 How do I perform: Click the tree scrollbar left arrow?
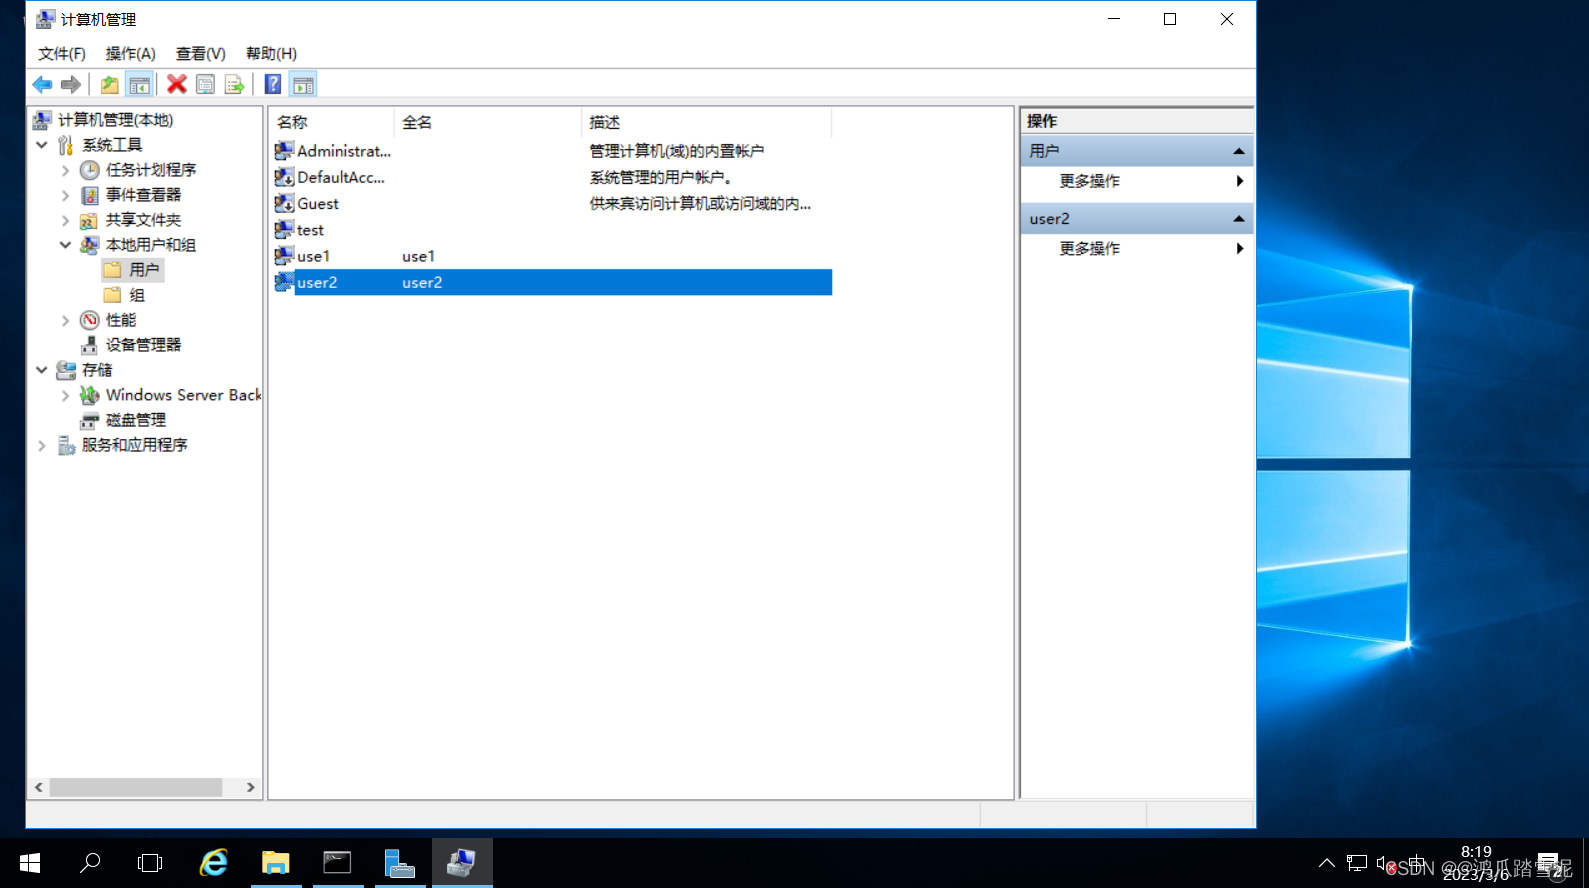point(39,787)
